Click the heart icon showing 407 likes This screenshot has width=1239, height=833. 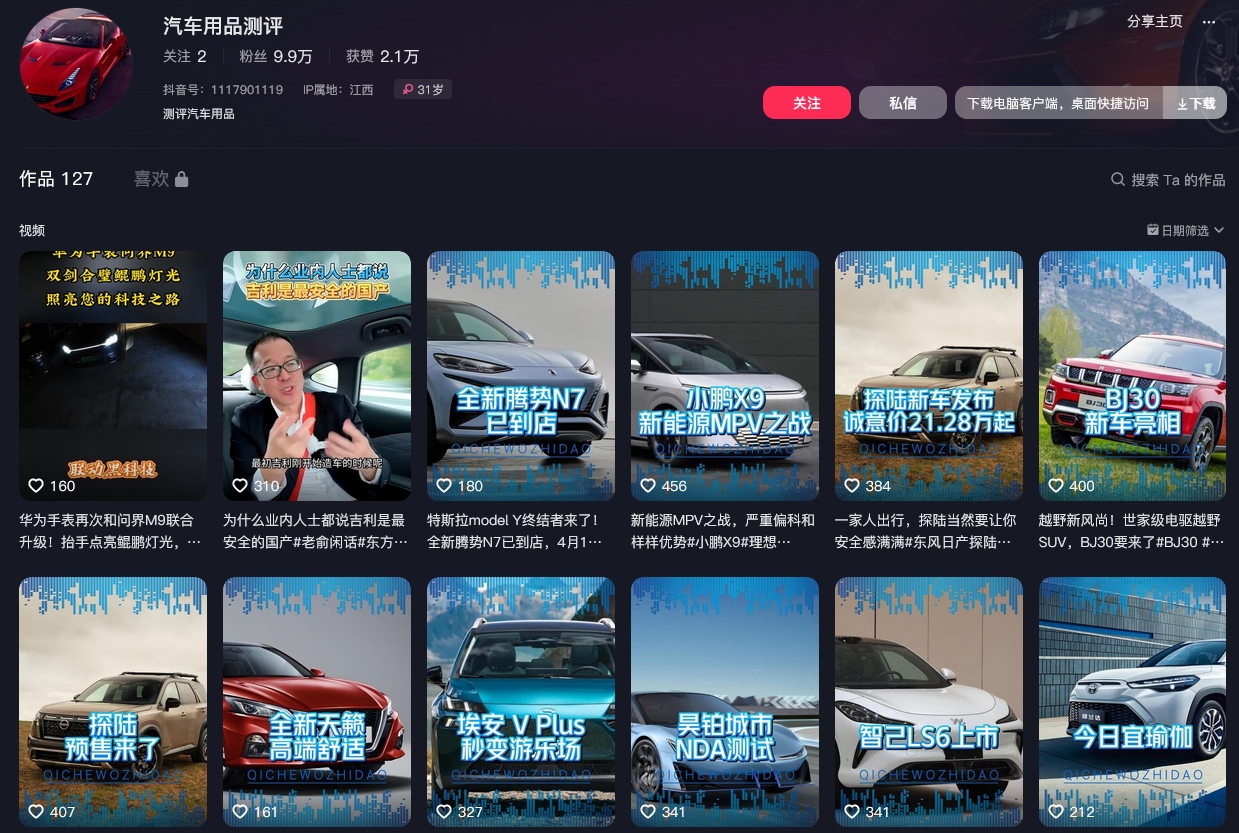(36, 812)
